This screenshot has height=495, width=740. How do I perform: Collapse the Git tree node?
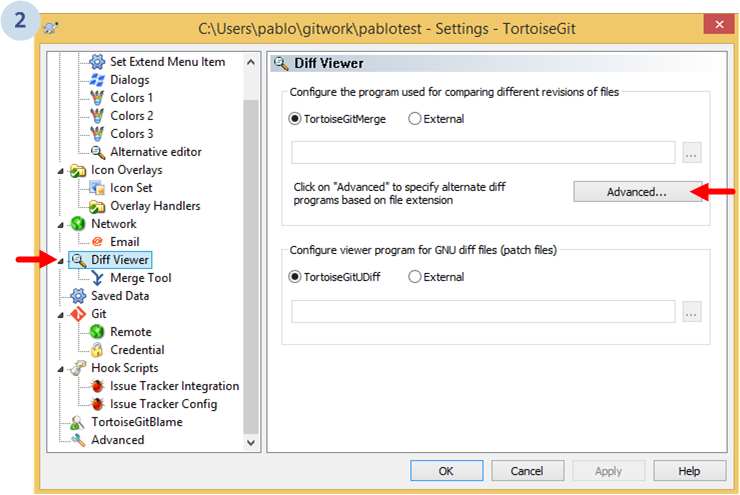(x=61, y=315)
